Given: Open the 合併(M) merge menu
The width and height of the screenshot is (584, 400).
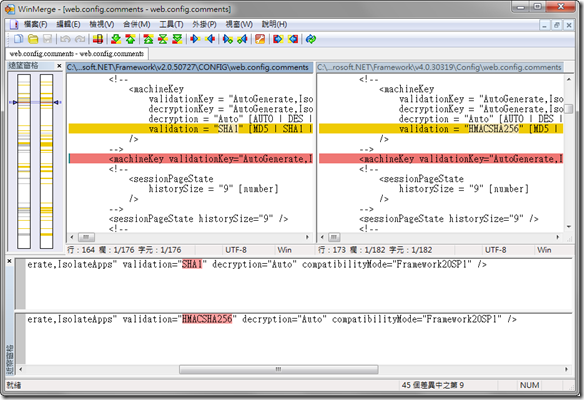Looking at the screenshot, I should [136, 25].
